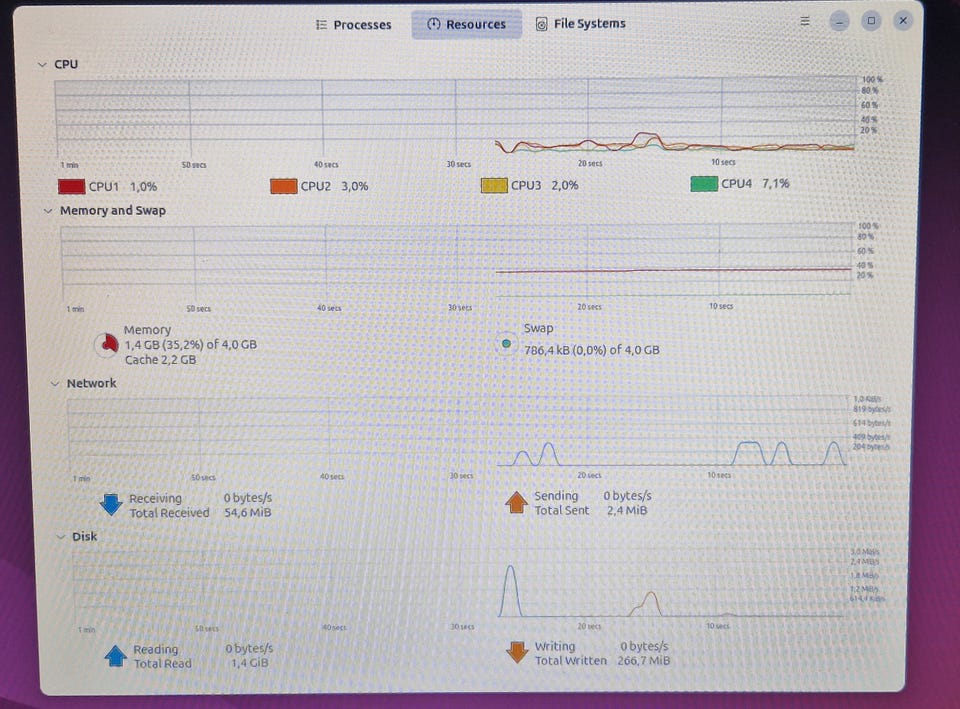Select the Resources tab
The height and width of the screenshot is (709, 960).
pyautogui.click(x=467, y=24)
